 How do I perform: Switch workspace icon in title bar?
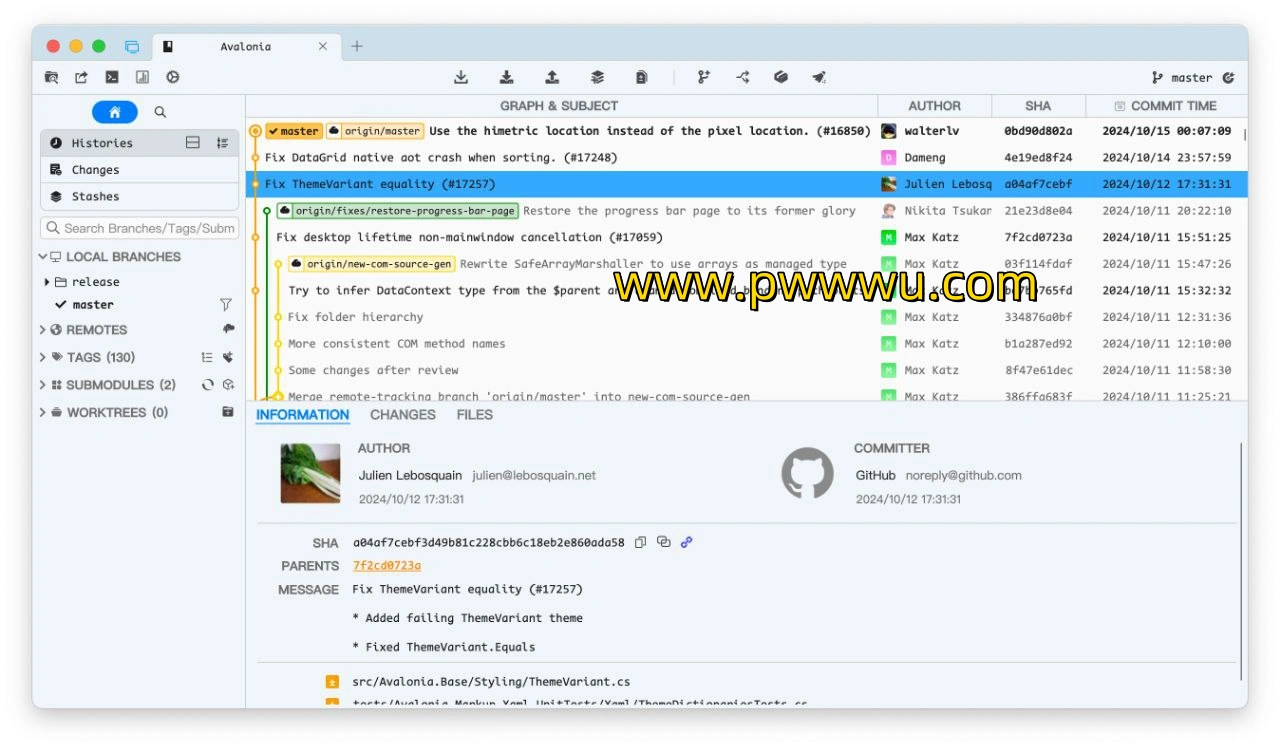tap(132, 46)
